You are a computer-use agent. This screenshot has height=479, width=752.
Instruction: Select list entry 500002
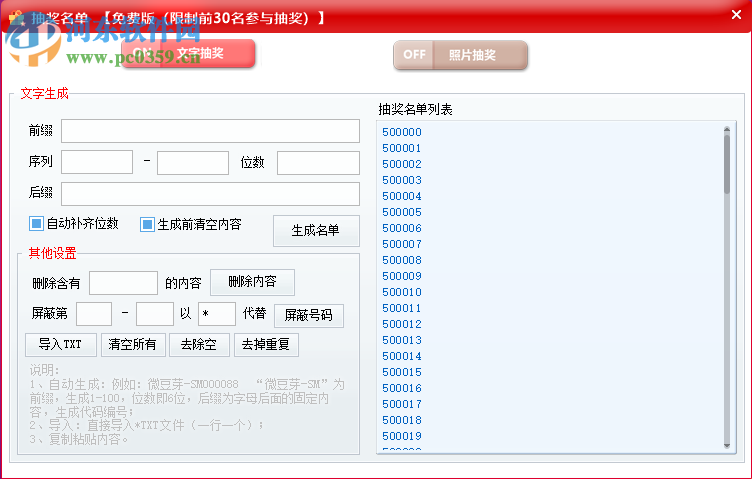click(x=402, y=164)
